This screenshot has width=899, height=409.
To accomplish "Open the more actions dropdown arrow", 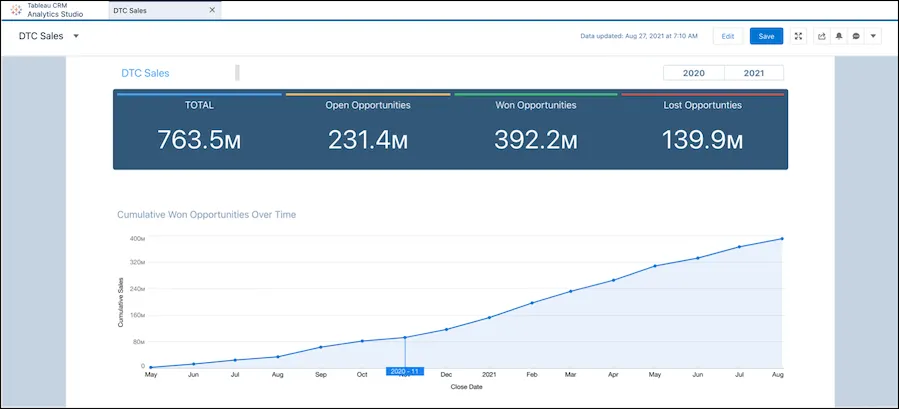I will [x=874, y=36].
